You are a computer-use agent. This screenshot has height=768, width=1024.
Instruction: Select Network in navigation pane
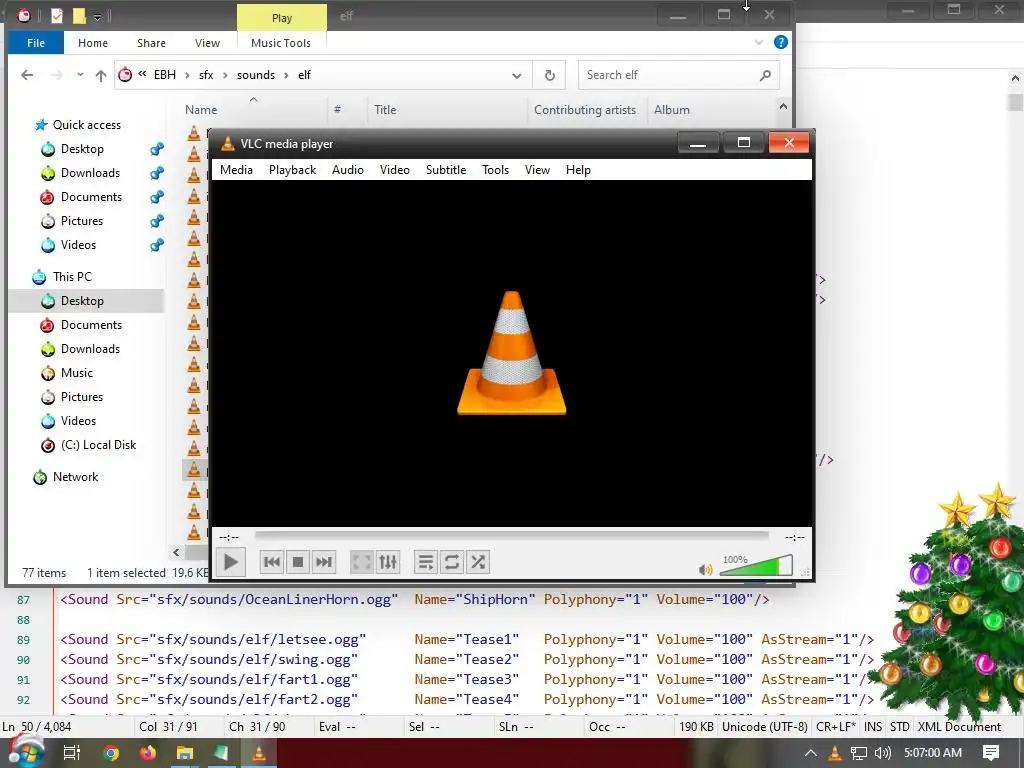[75, 477]
